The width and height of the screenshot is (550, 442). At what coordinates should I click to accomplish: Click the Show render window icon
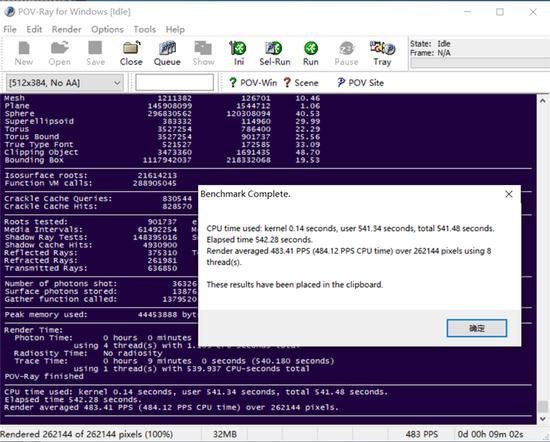pos(203,53)
